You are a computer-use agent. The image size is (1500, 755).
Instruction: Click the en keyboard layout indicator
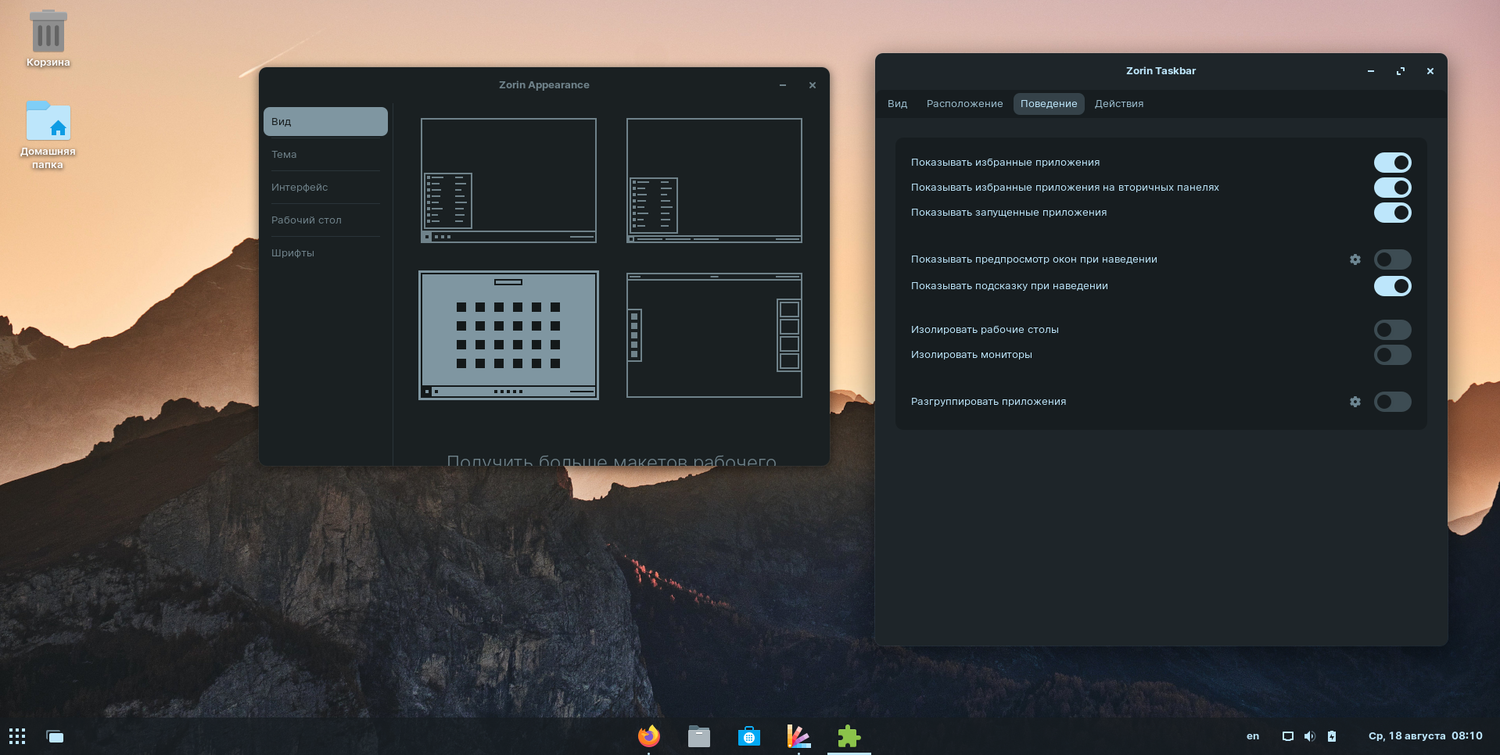(1253, 736)
